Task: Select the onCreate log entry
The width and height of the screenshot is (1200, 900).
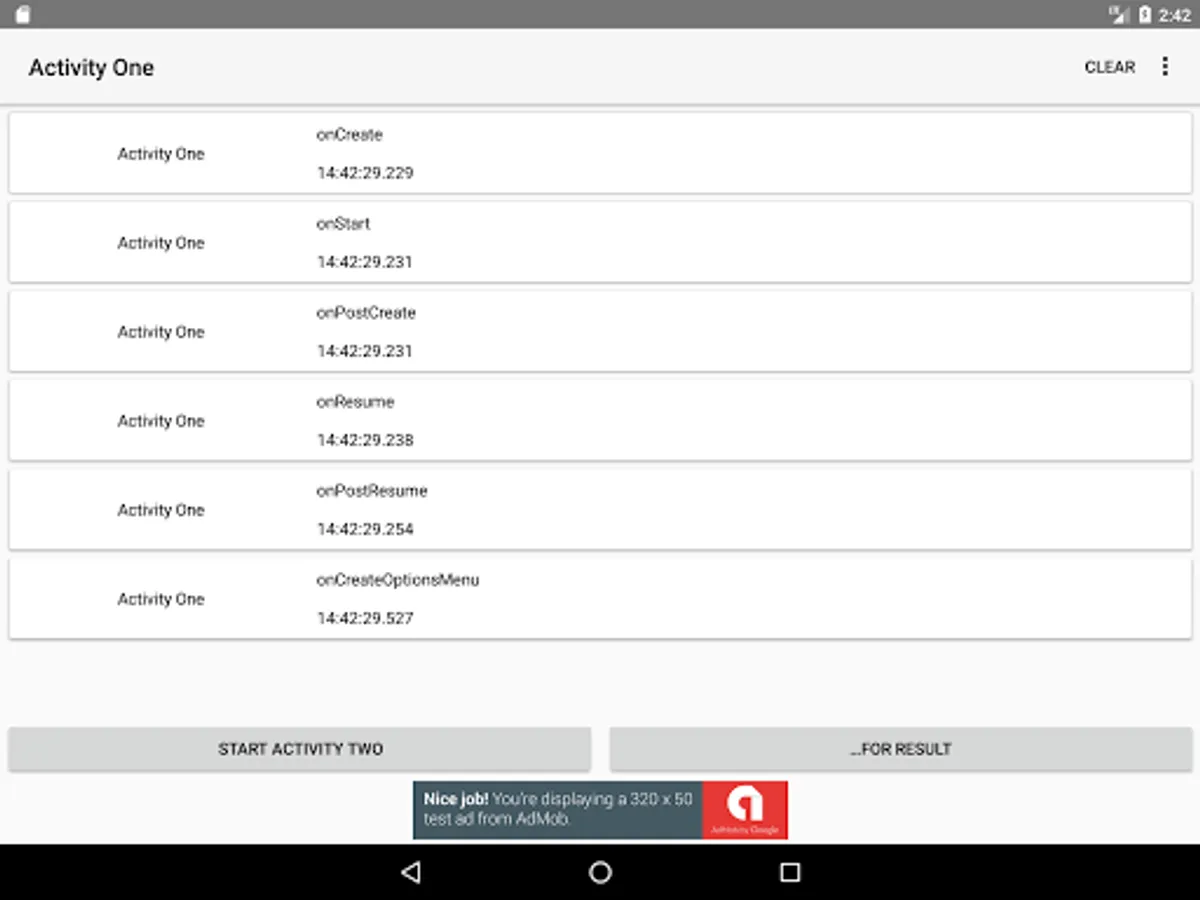Action: (x=600, y=152)
